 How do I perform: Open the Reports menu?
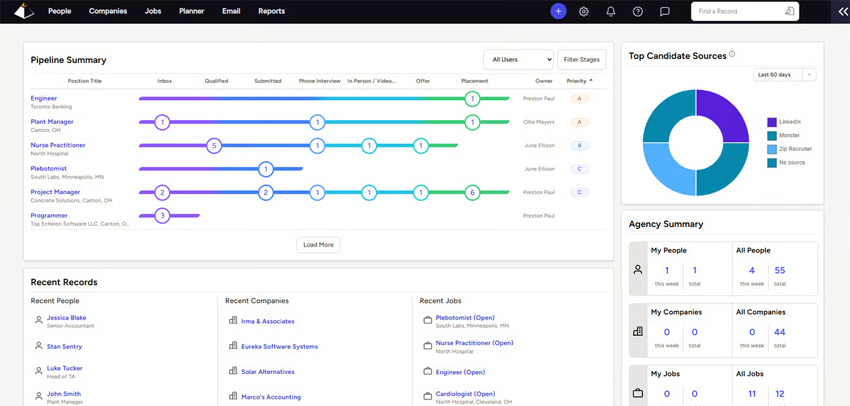[x=271, y=11]
